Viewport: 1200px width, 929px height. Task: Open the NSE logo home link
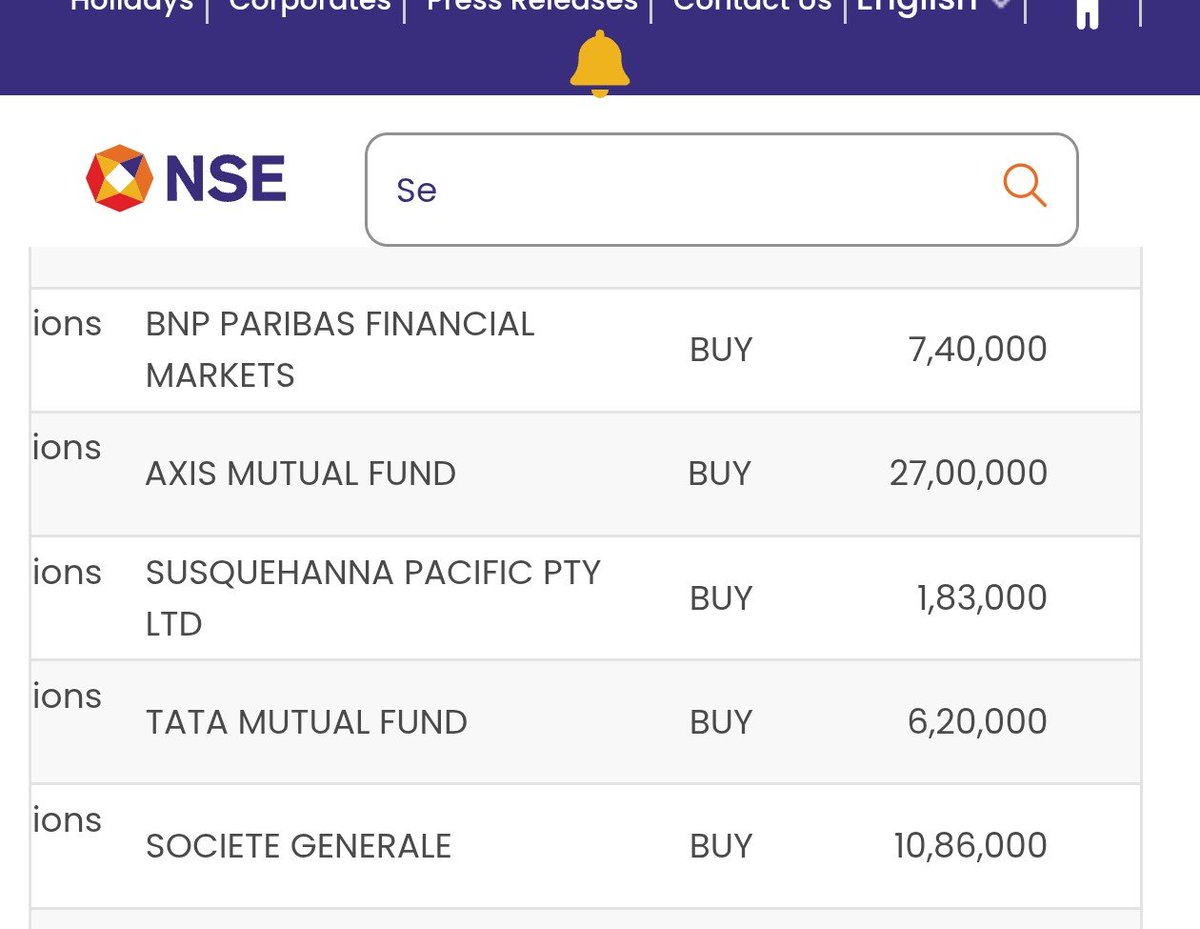pyautogui.click(x=187, y=179)
